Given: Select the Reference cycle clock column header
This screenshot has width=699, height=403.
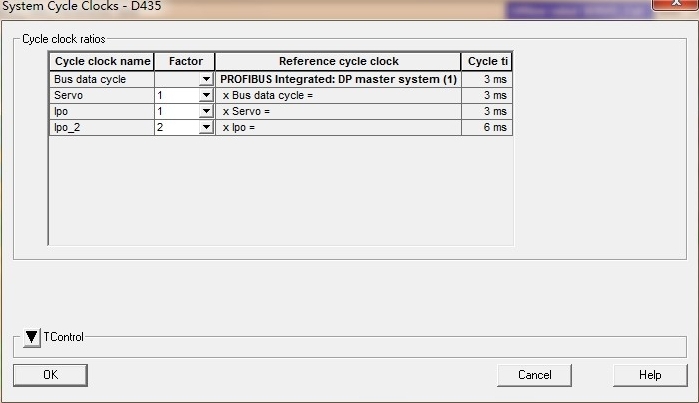Looking at the screenshot, I should tap(338, 62).
